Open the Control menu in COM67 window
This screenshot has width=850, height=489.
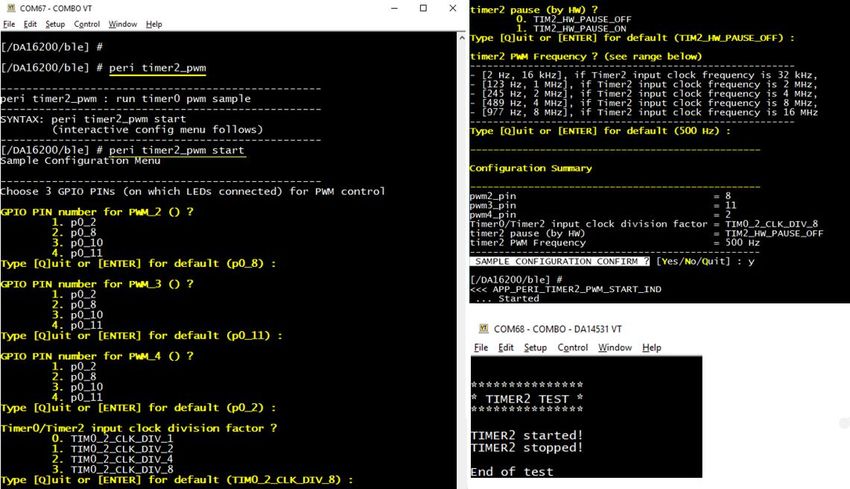coord(87,24)
